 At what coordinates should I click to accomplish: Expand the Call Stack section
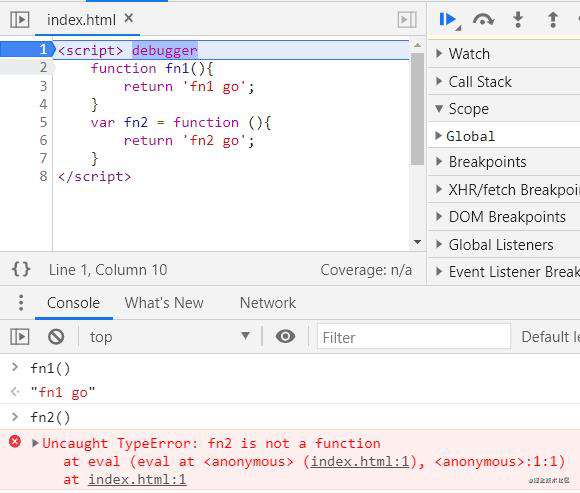tap(504, 82)
